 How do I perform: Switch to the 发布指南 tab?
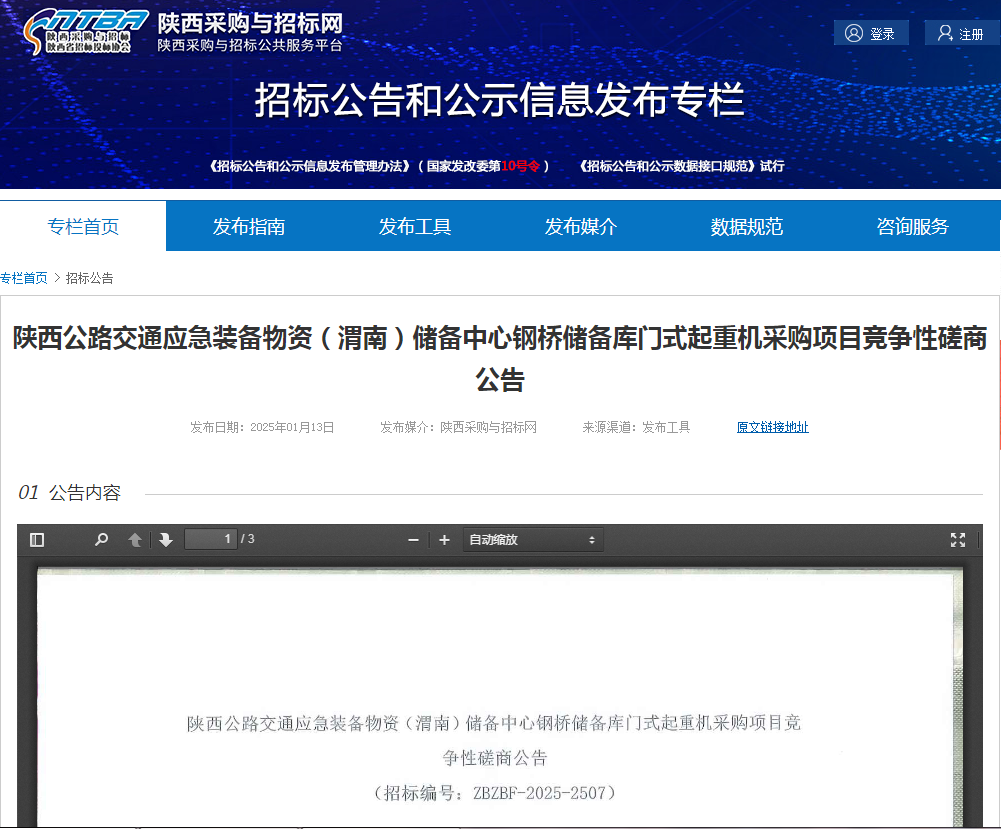(x=249, y=226)
